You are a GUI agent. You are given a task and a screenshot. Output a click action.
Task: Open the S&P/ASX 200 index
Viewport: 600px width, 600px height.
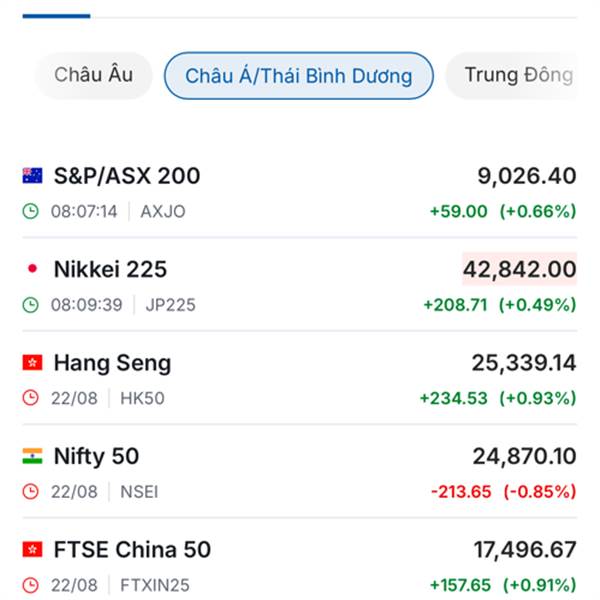[300, 193]
